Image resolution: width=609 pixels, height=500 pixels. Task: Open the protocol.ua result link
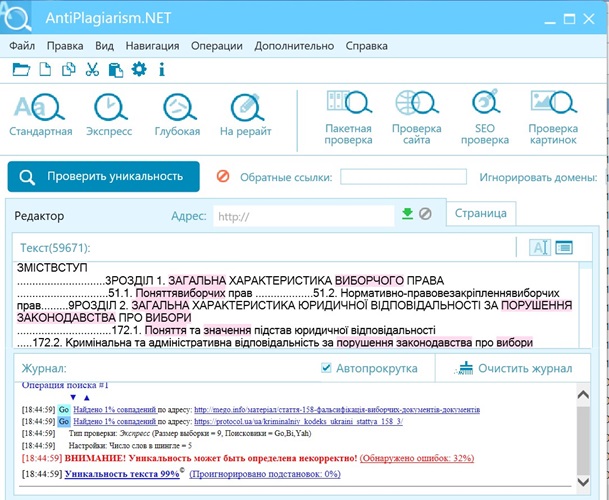point(298,422)
